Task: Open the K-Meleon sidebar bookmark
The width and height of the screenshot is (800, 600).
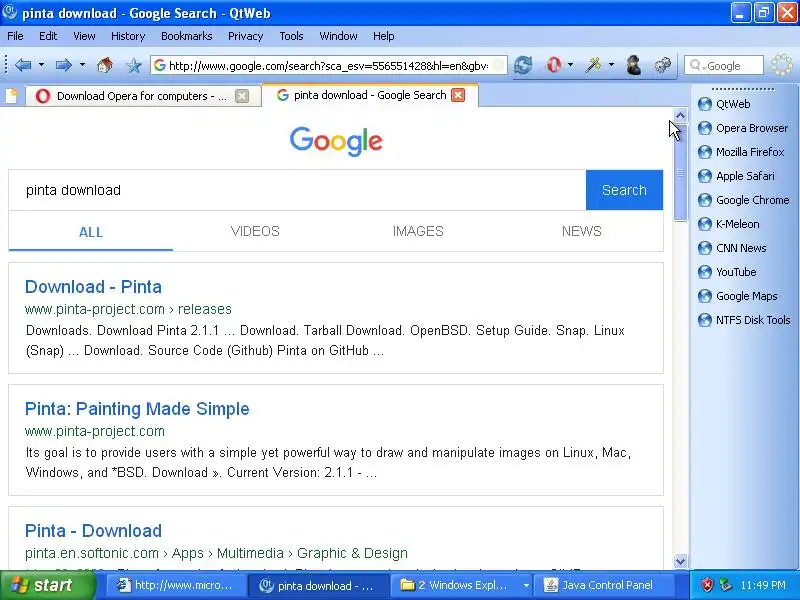Action: [x=729, y=224]
